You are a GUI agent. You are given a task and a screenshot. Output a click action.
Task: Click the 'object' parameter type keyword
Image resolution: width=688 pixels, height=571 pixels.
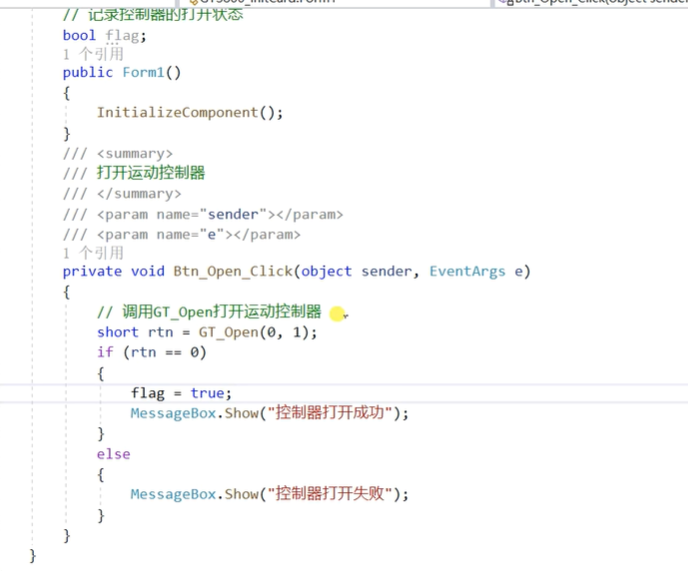pyautogui.click(x=326, y=271)
